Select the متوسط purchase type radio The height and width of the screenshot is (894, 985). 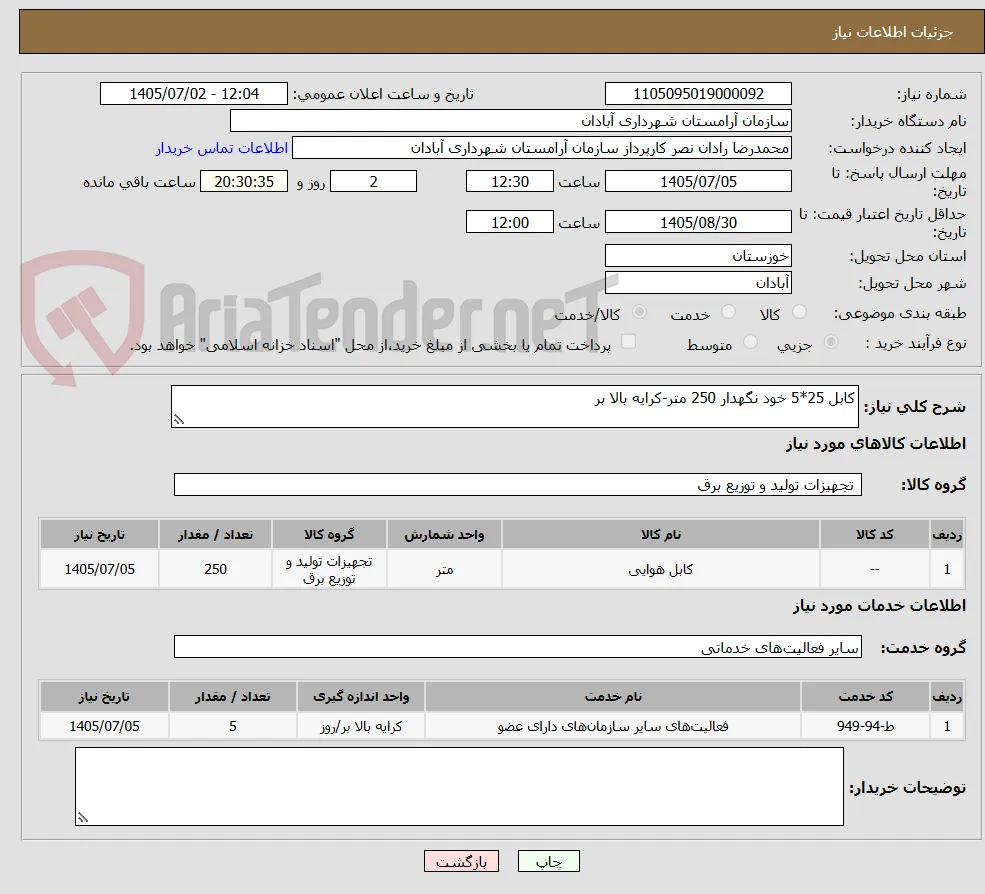coord(750,342)
